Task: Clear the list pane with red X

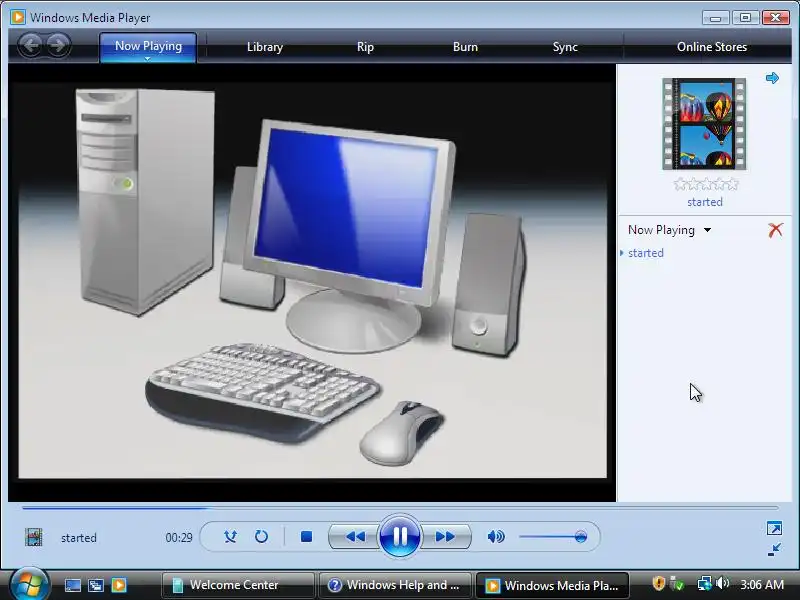Action: point(775,230)
